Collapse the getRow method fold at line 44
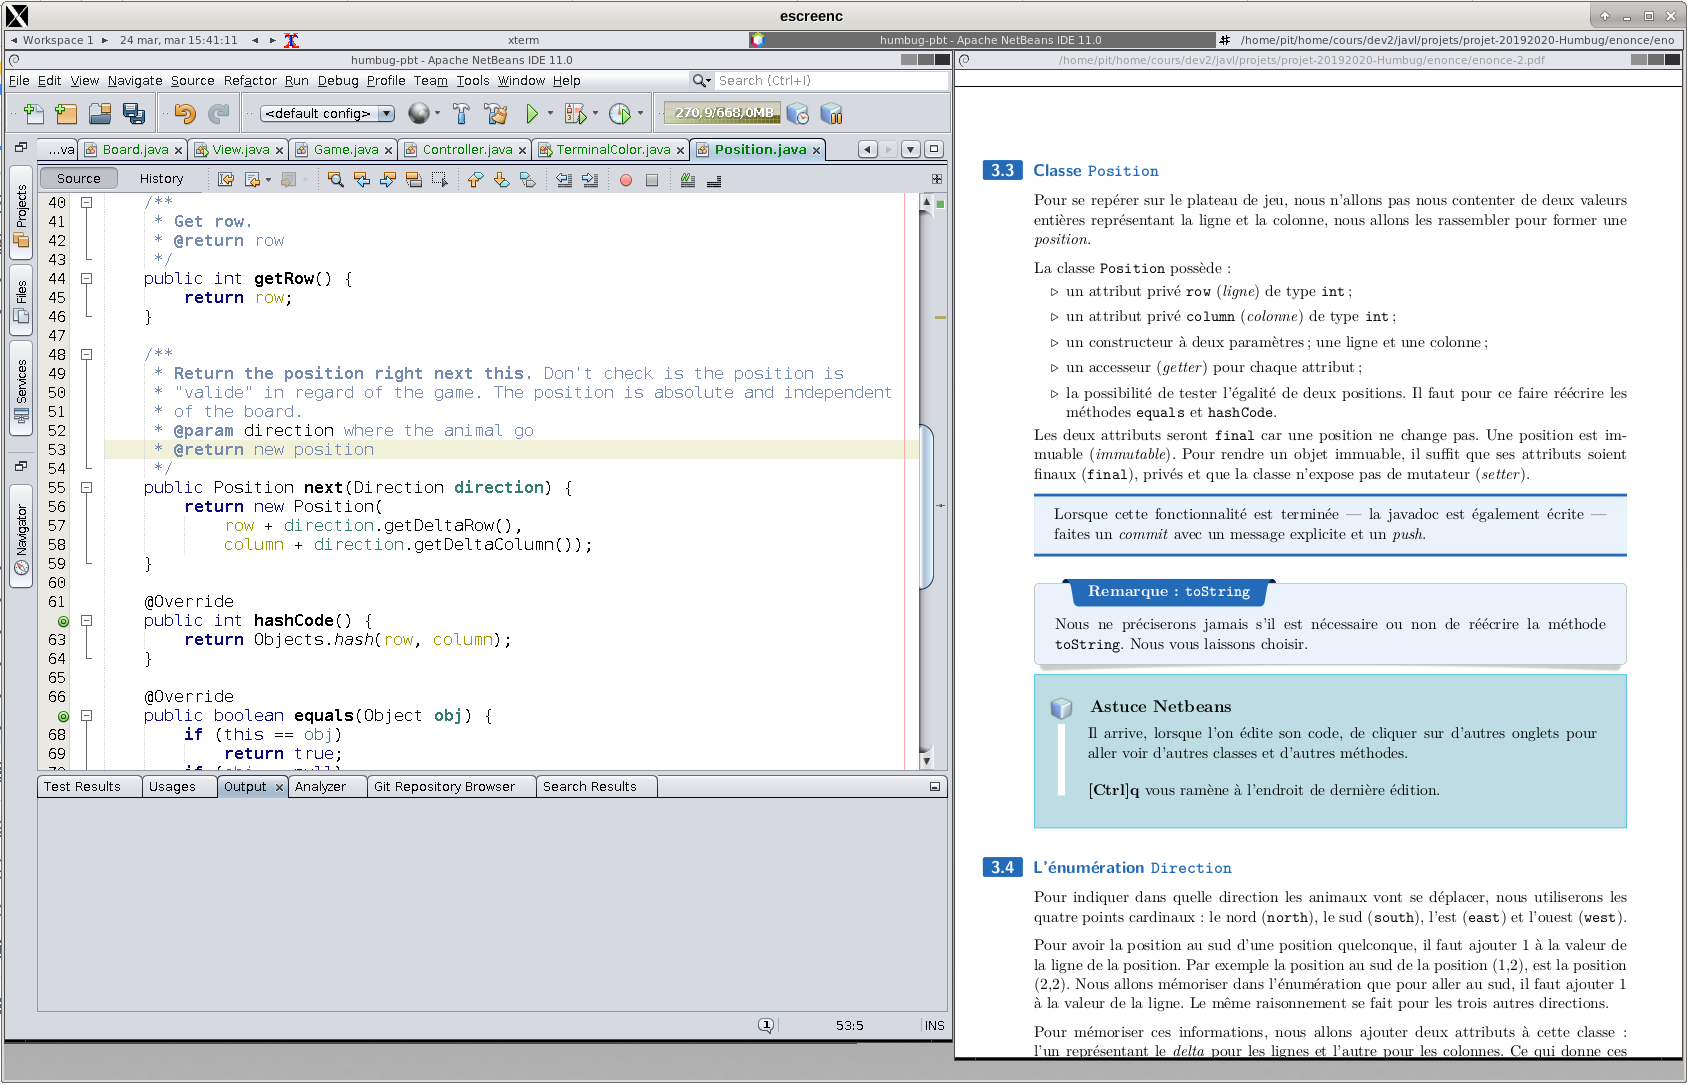1687x1085 pixels. [x=87, y=278]
